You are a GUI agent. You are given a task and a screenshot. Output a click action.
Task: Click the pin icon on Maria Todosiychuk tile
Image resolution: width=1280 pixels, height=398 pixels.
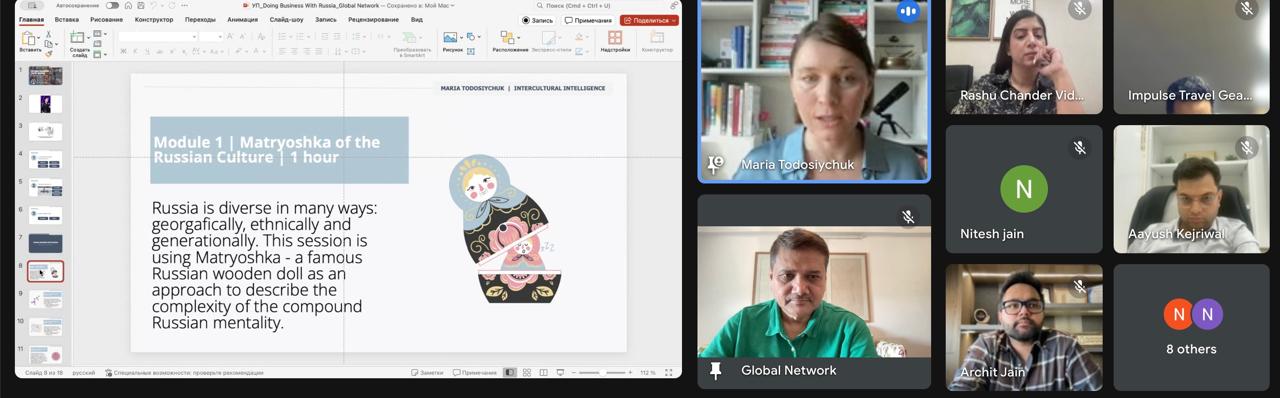click(715, 165)
